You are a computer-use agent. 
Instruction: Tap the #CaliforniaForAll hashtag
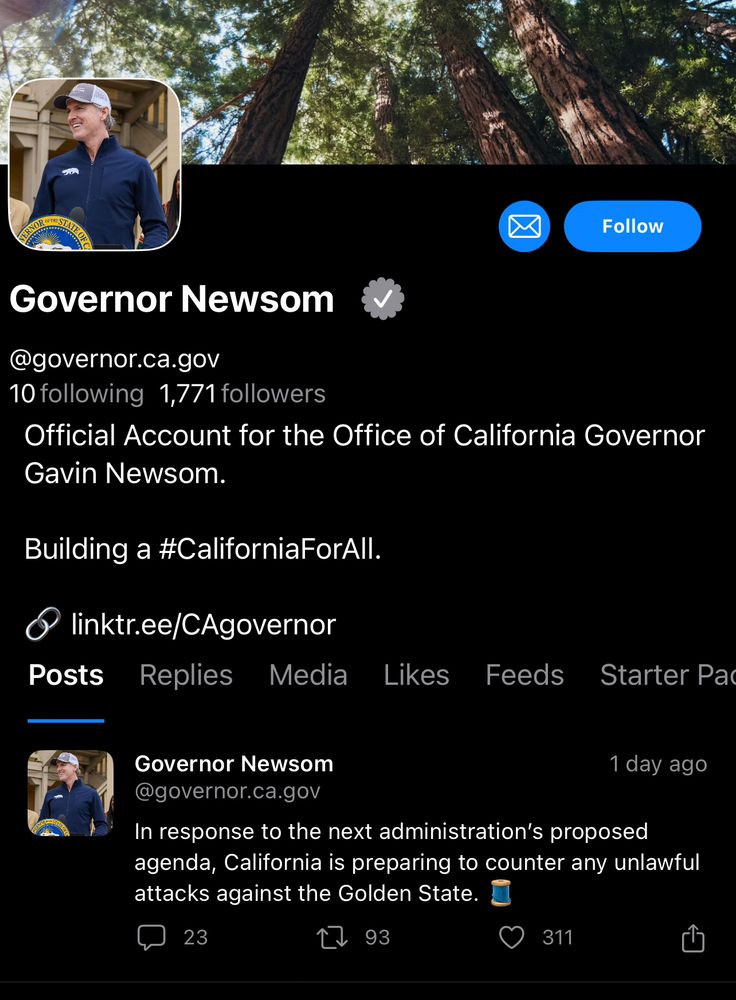coord(270,548)
